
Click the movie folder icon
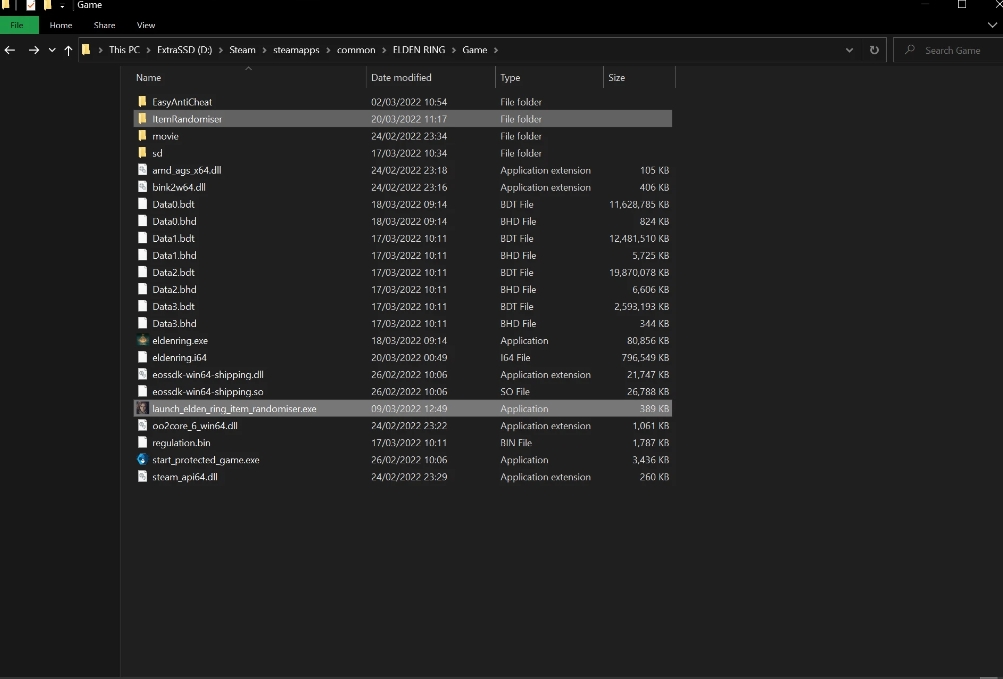143,136
